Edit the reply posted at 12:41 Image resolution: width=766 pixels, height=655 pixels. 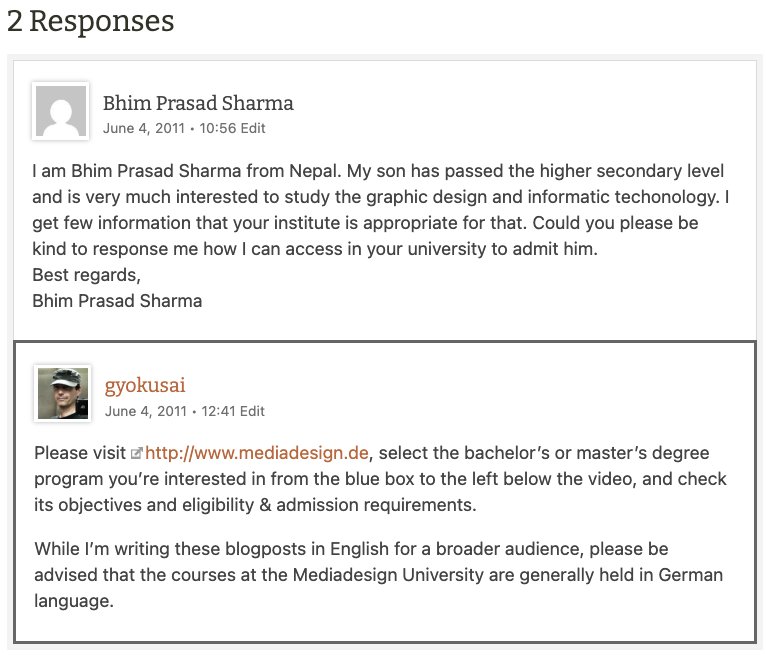pyautogui.click(x=252, y=411)
